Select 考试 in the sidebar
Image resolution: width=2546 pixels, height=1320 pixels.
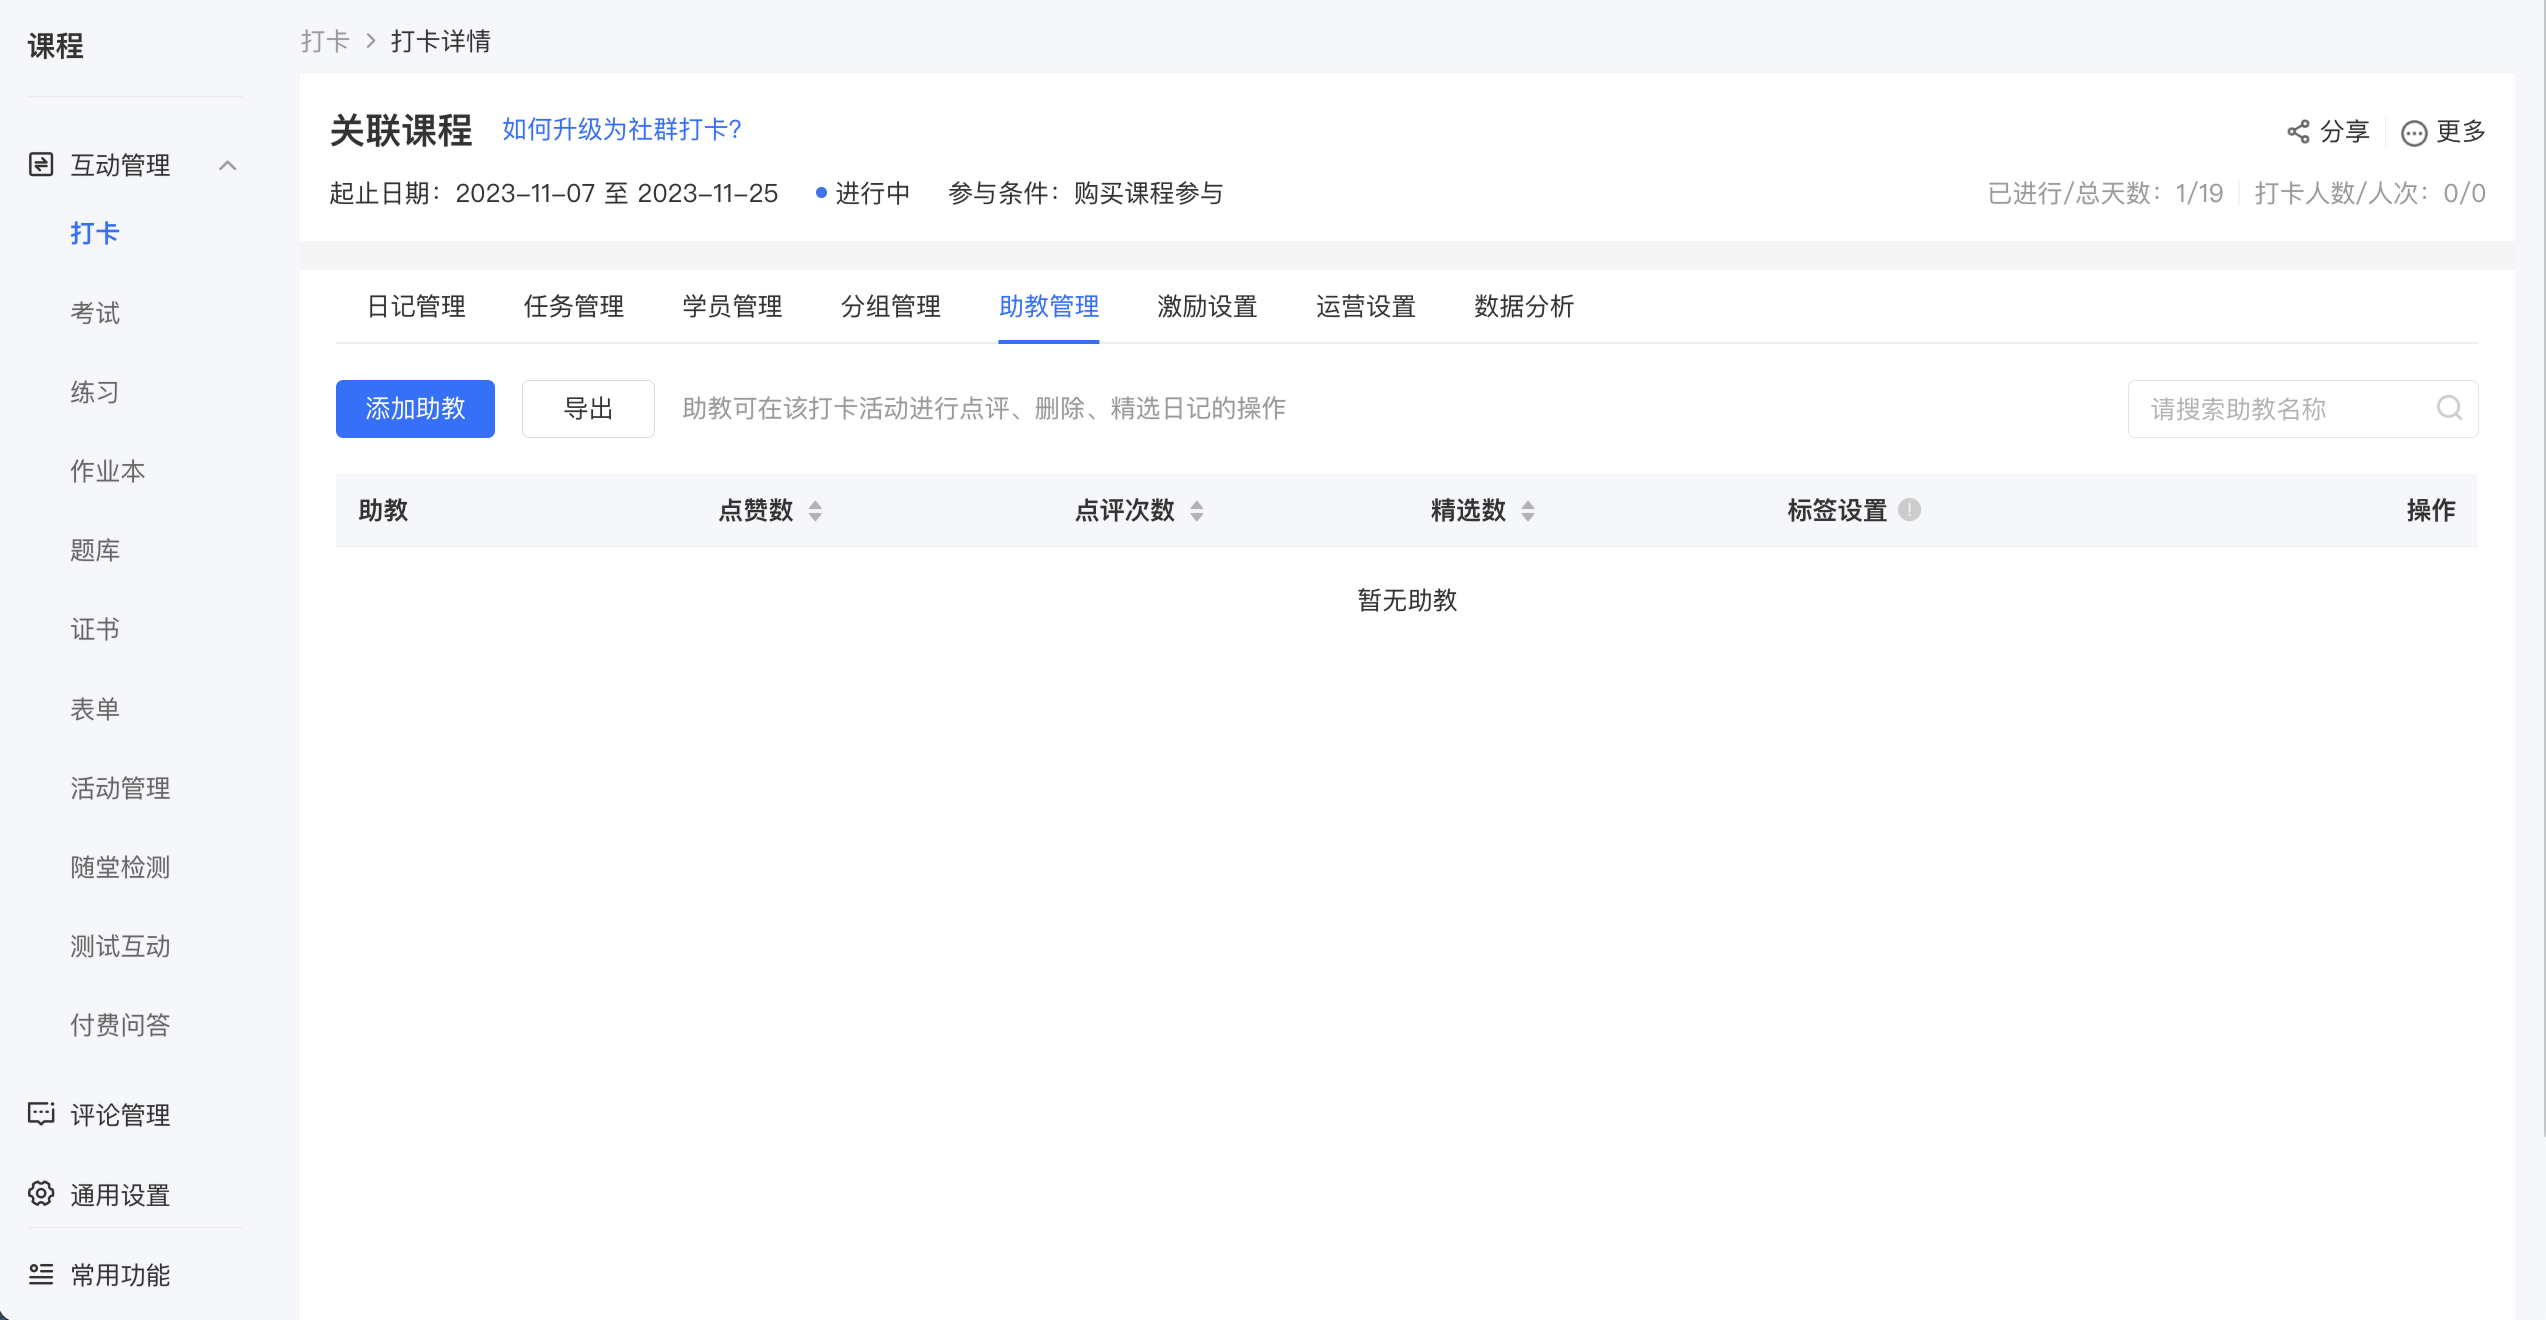95,313
